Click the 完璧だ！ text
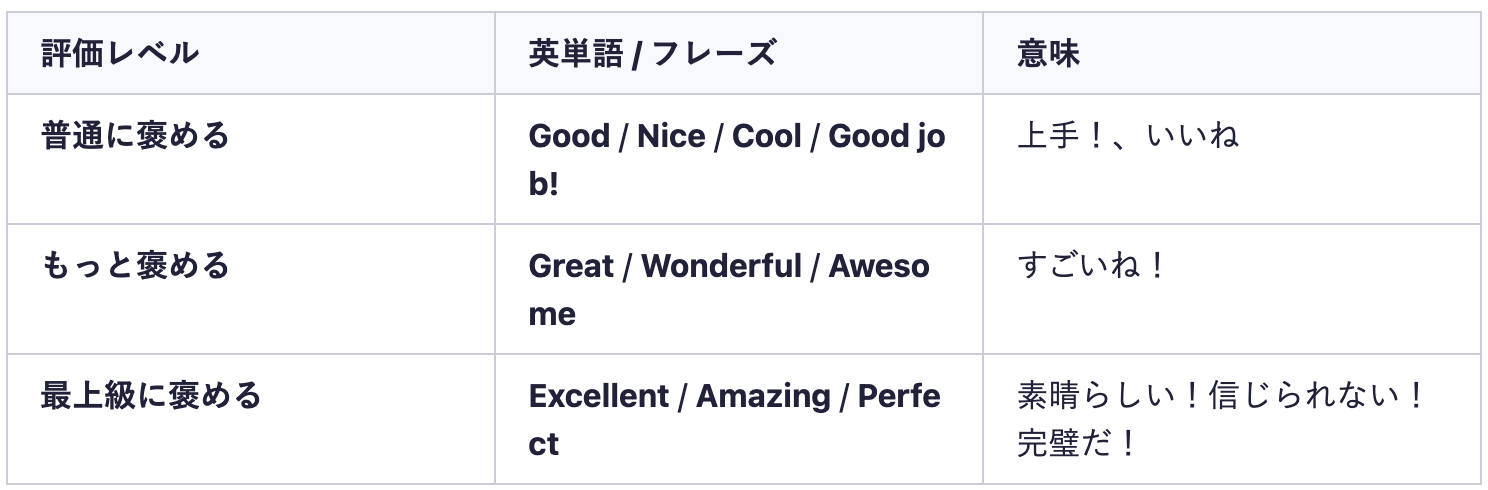1488x490 pixels. pos(1077,442)
